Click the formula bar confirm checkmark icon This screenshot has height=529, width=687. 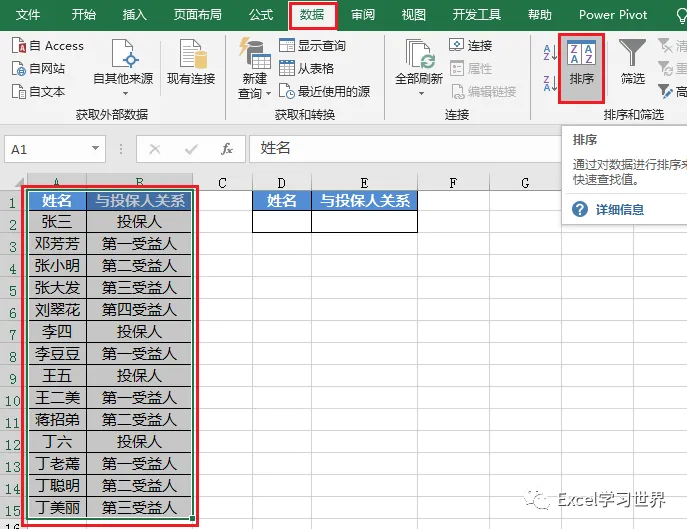coord(191,149)
